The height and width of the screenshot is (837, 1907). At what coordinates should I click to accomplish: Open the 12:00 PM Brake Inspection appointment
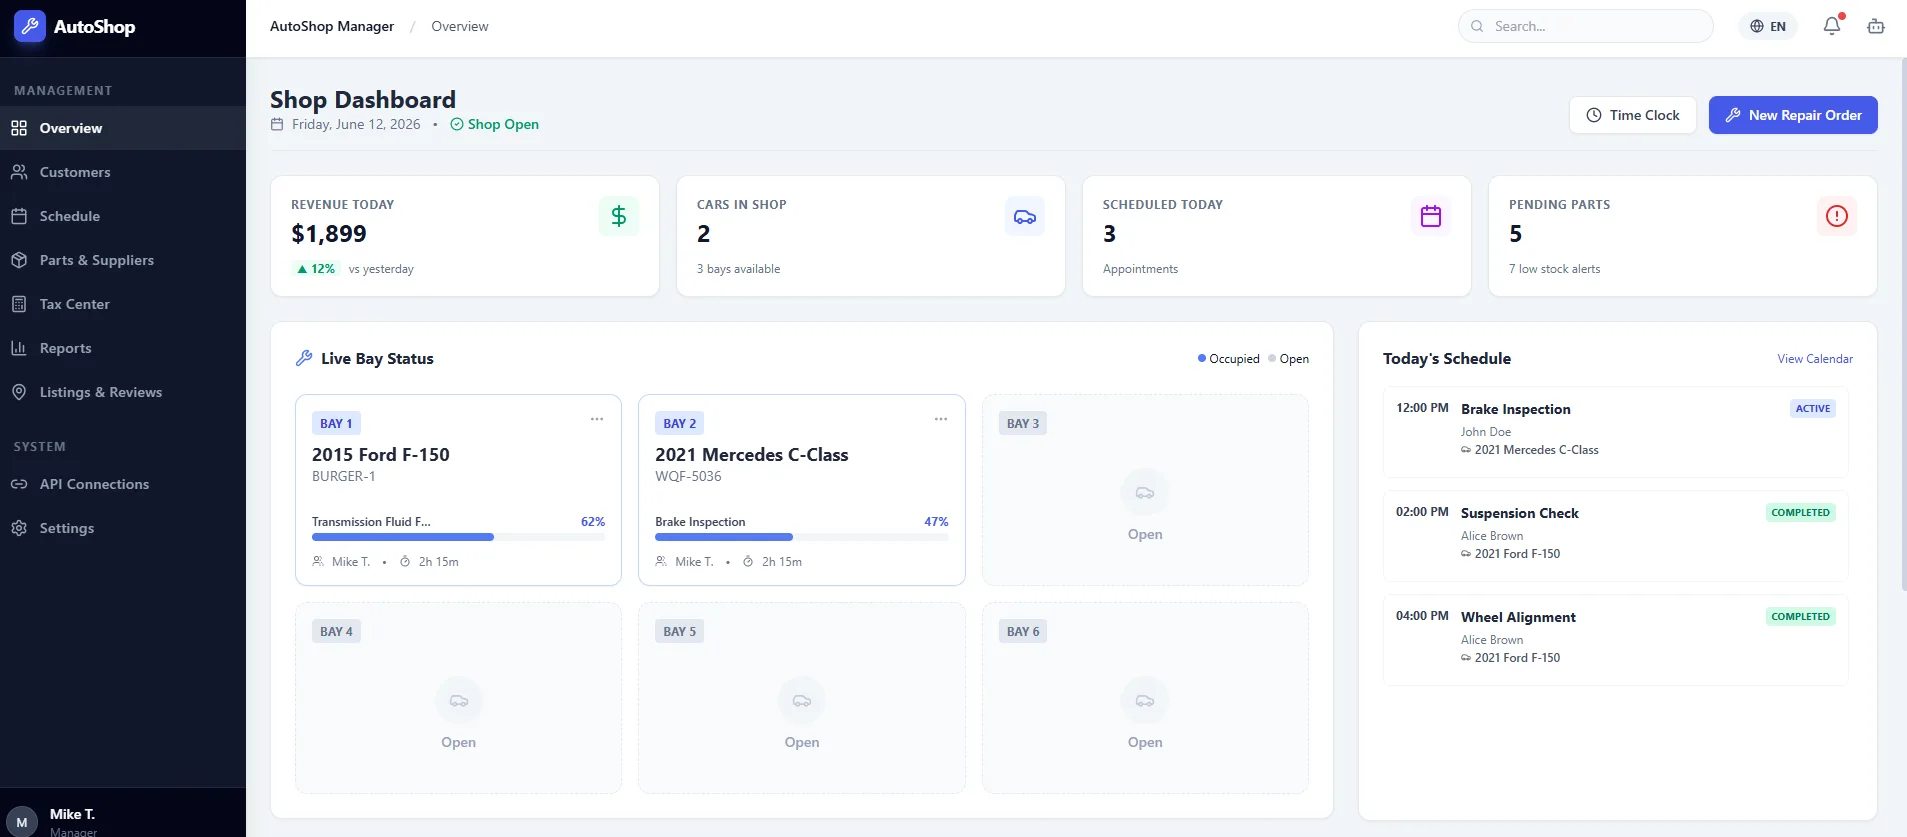(x=1616, y=432)
